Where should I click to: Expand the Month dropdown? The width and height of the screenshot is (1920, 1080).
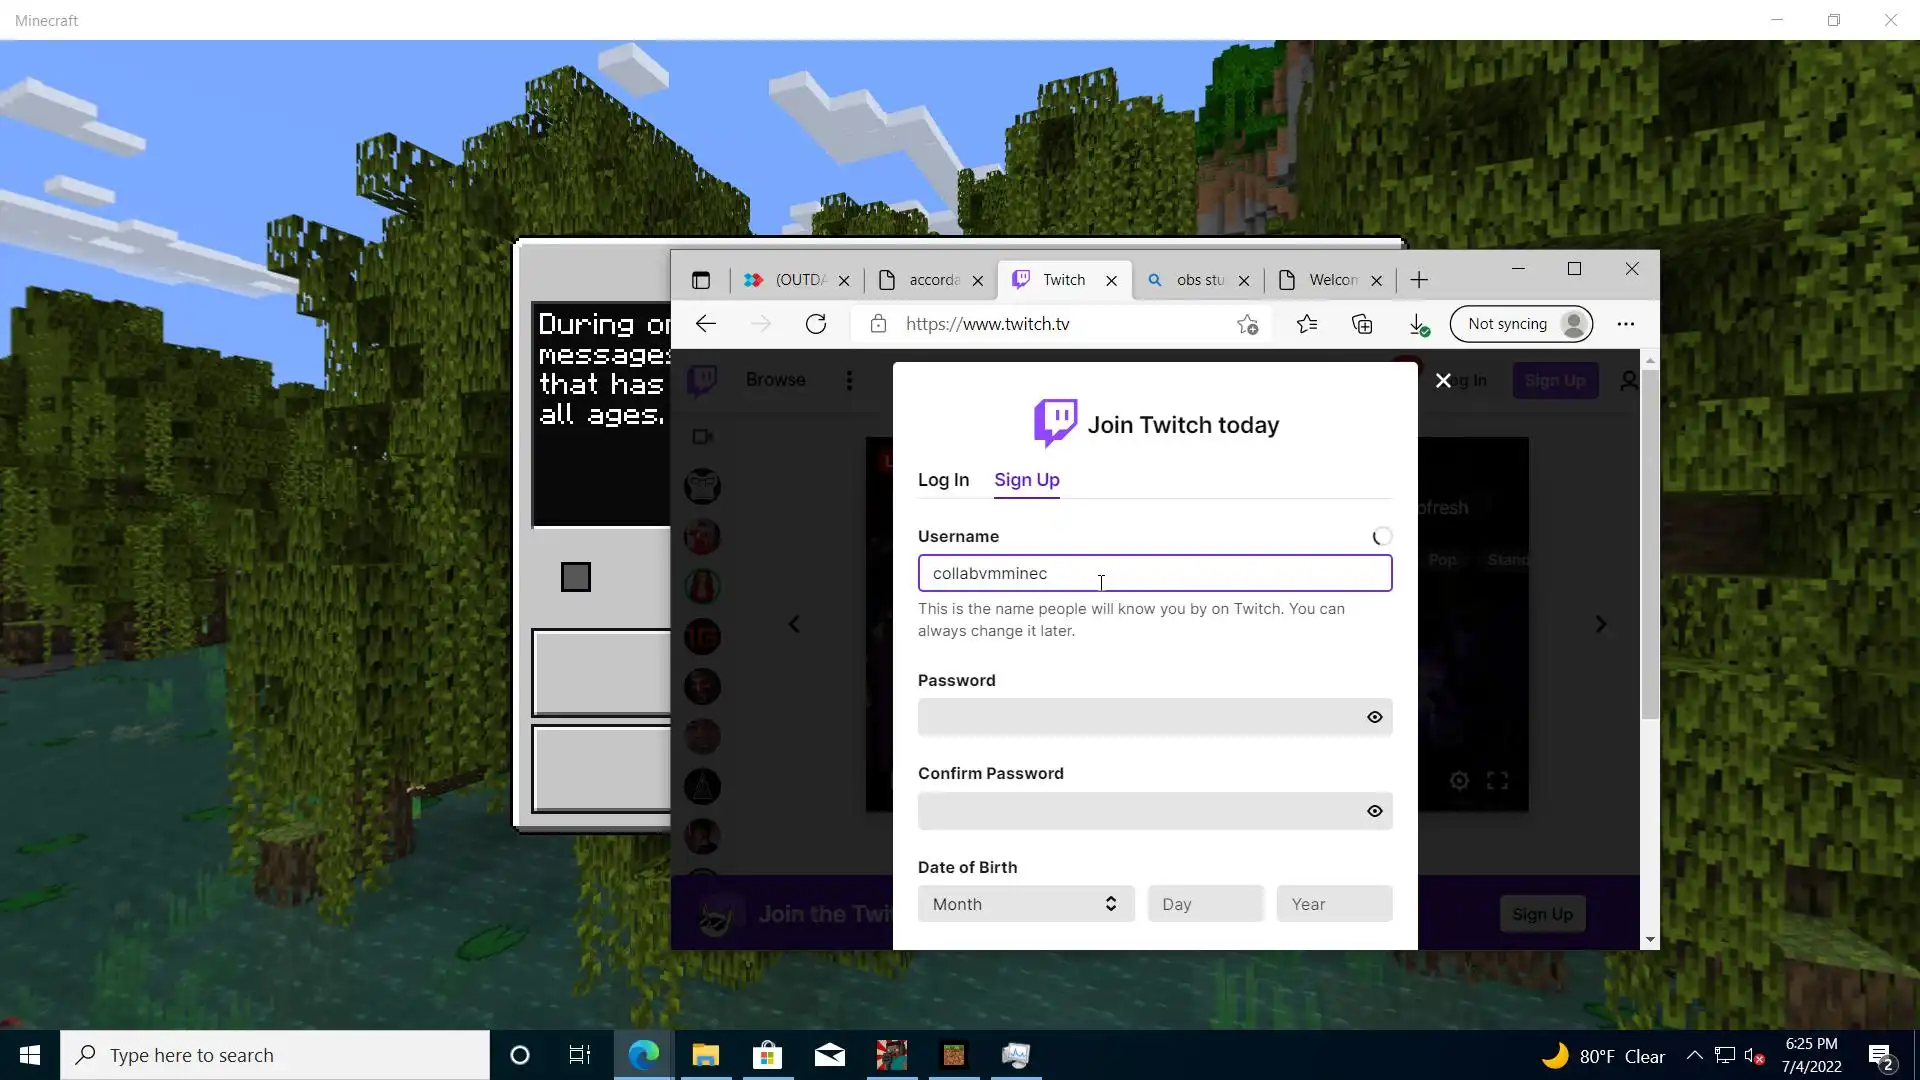[x=1025, y=904]
